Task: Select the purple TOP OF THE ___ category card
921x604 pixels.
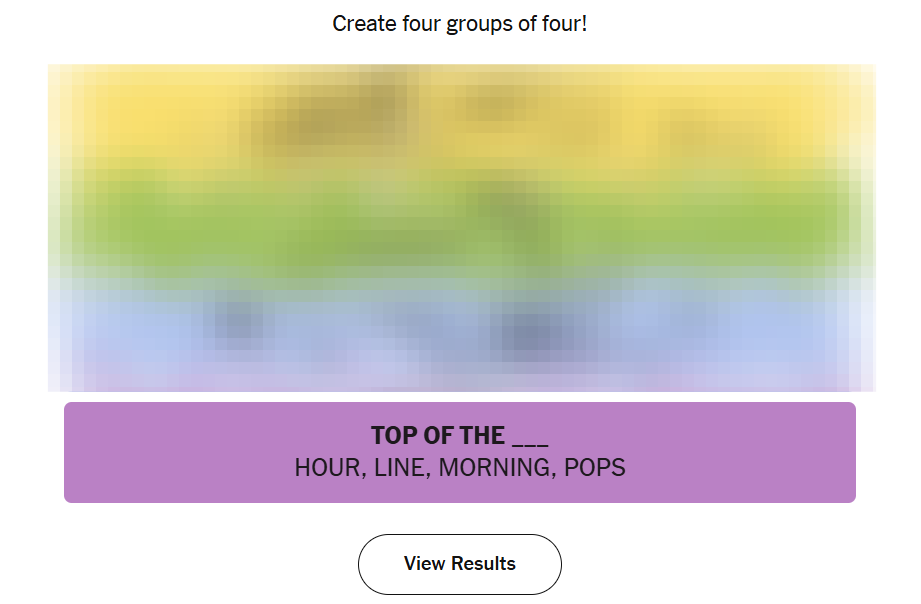Action: [x=459, y=452]
